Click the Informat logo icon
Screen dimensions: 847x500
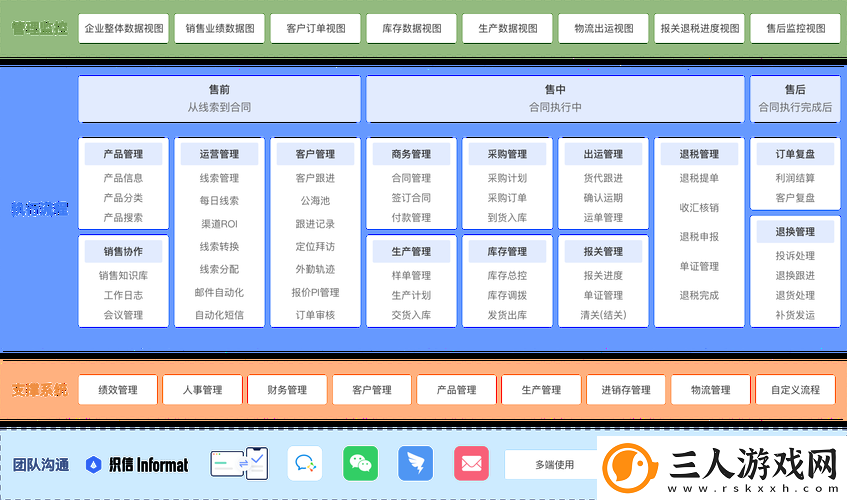click(x=93, y=464)
